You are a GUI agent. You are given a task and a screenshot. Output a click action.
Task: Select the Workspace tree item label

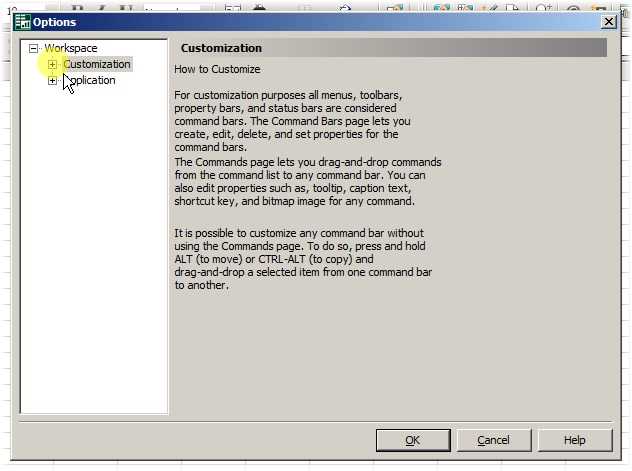pos(71,48)
